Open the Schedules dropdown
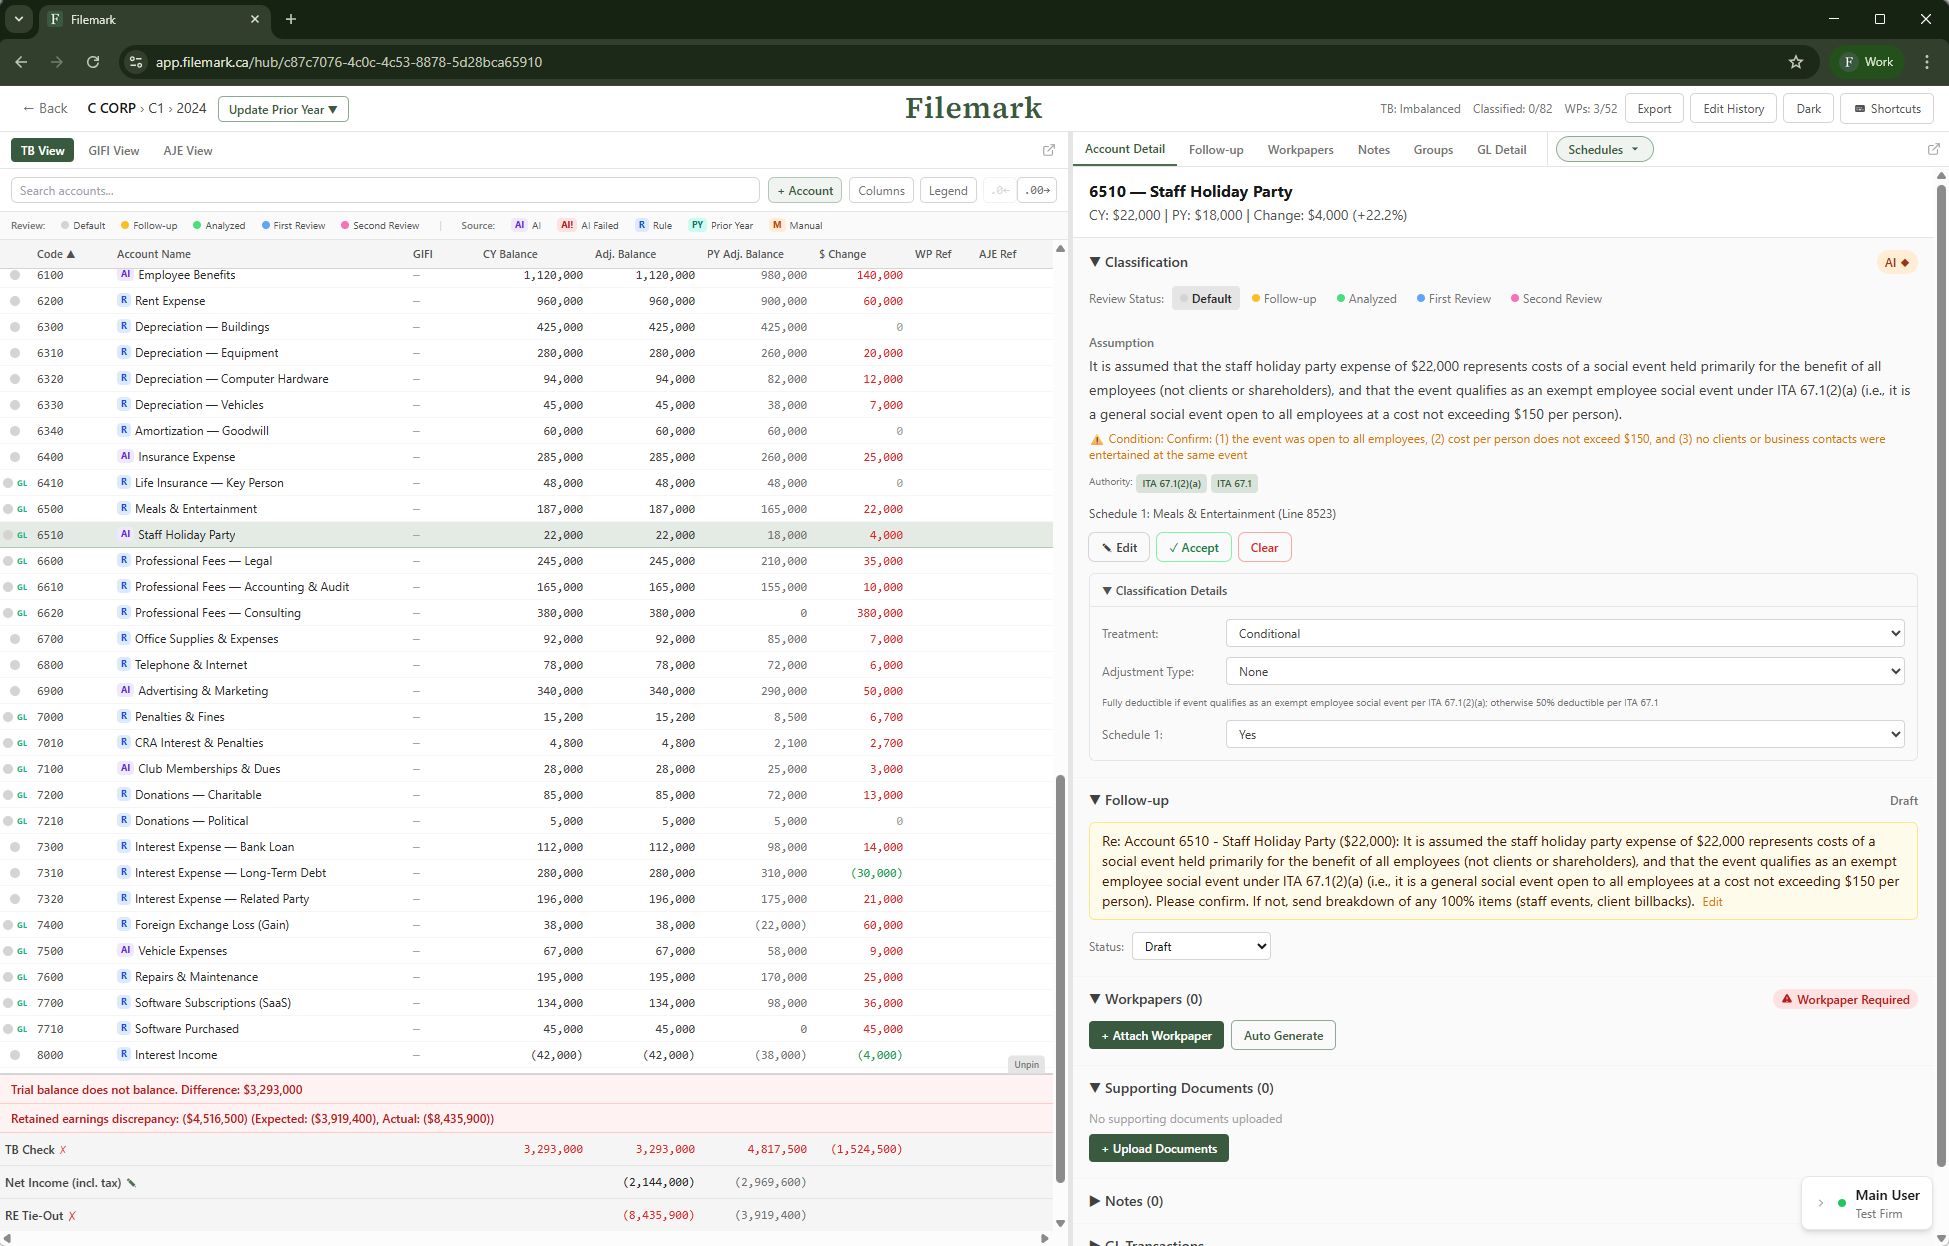This screenshot has width=1949, height=1246. [x=1603, y=149]
